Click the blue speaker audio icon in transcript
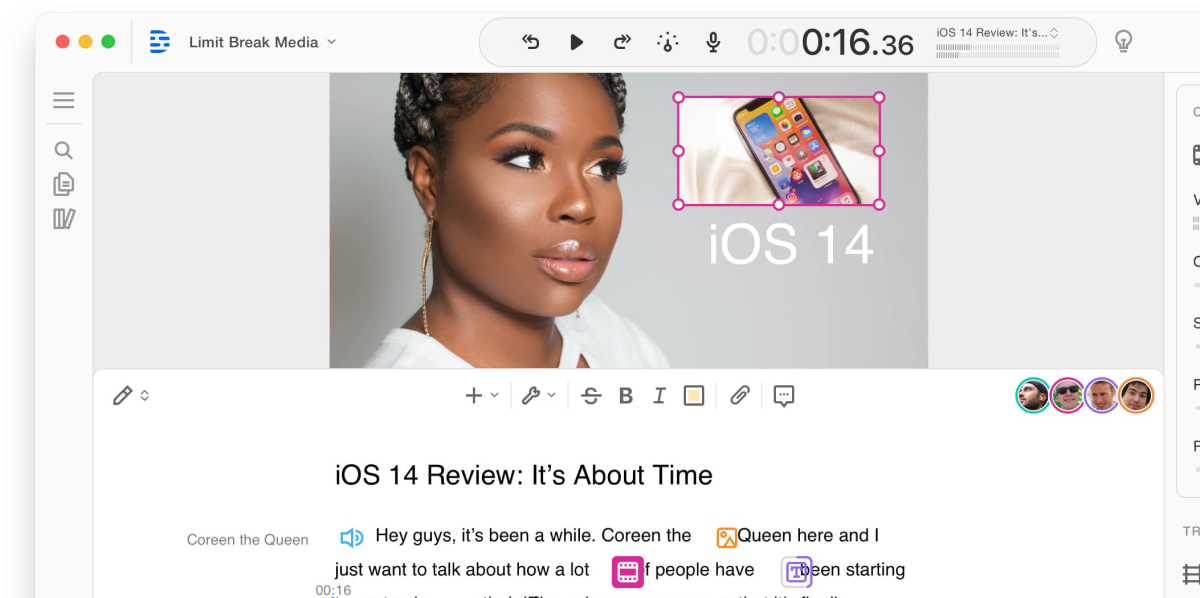 [351, 538]
